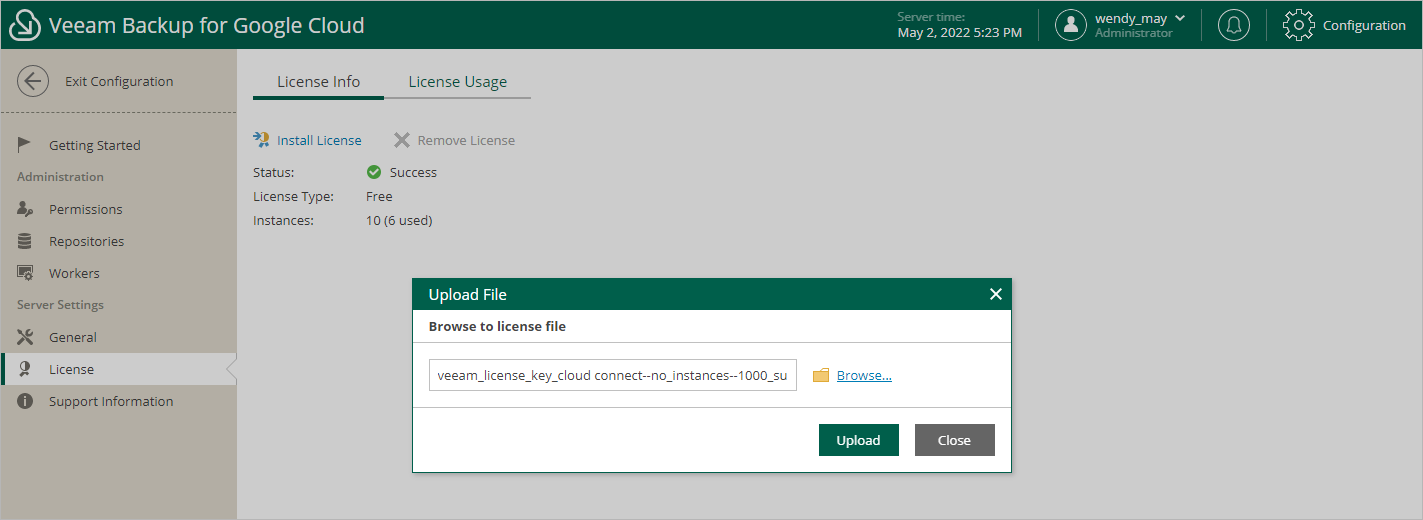1423x520 pixels.
Task: Click the Exit Configuration back arrow
Action: [33, 81]
